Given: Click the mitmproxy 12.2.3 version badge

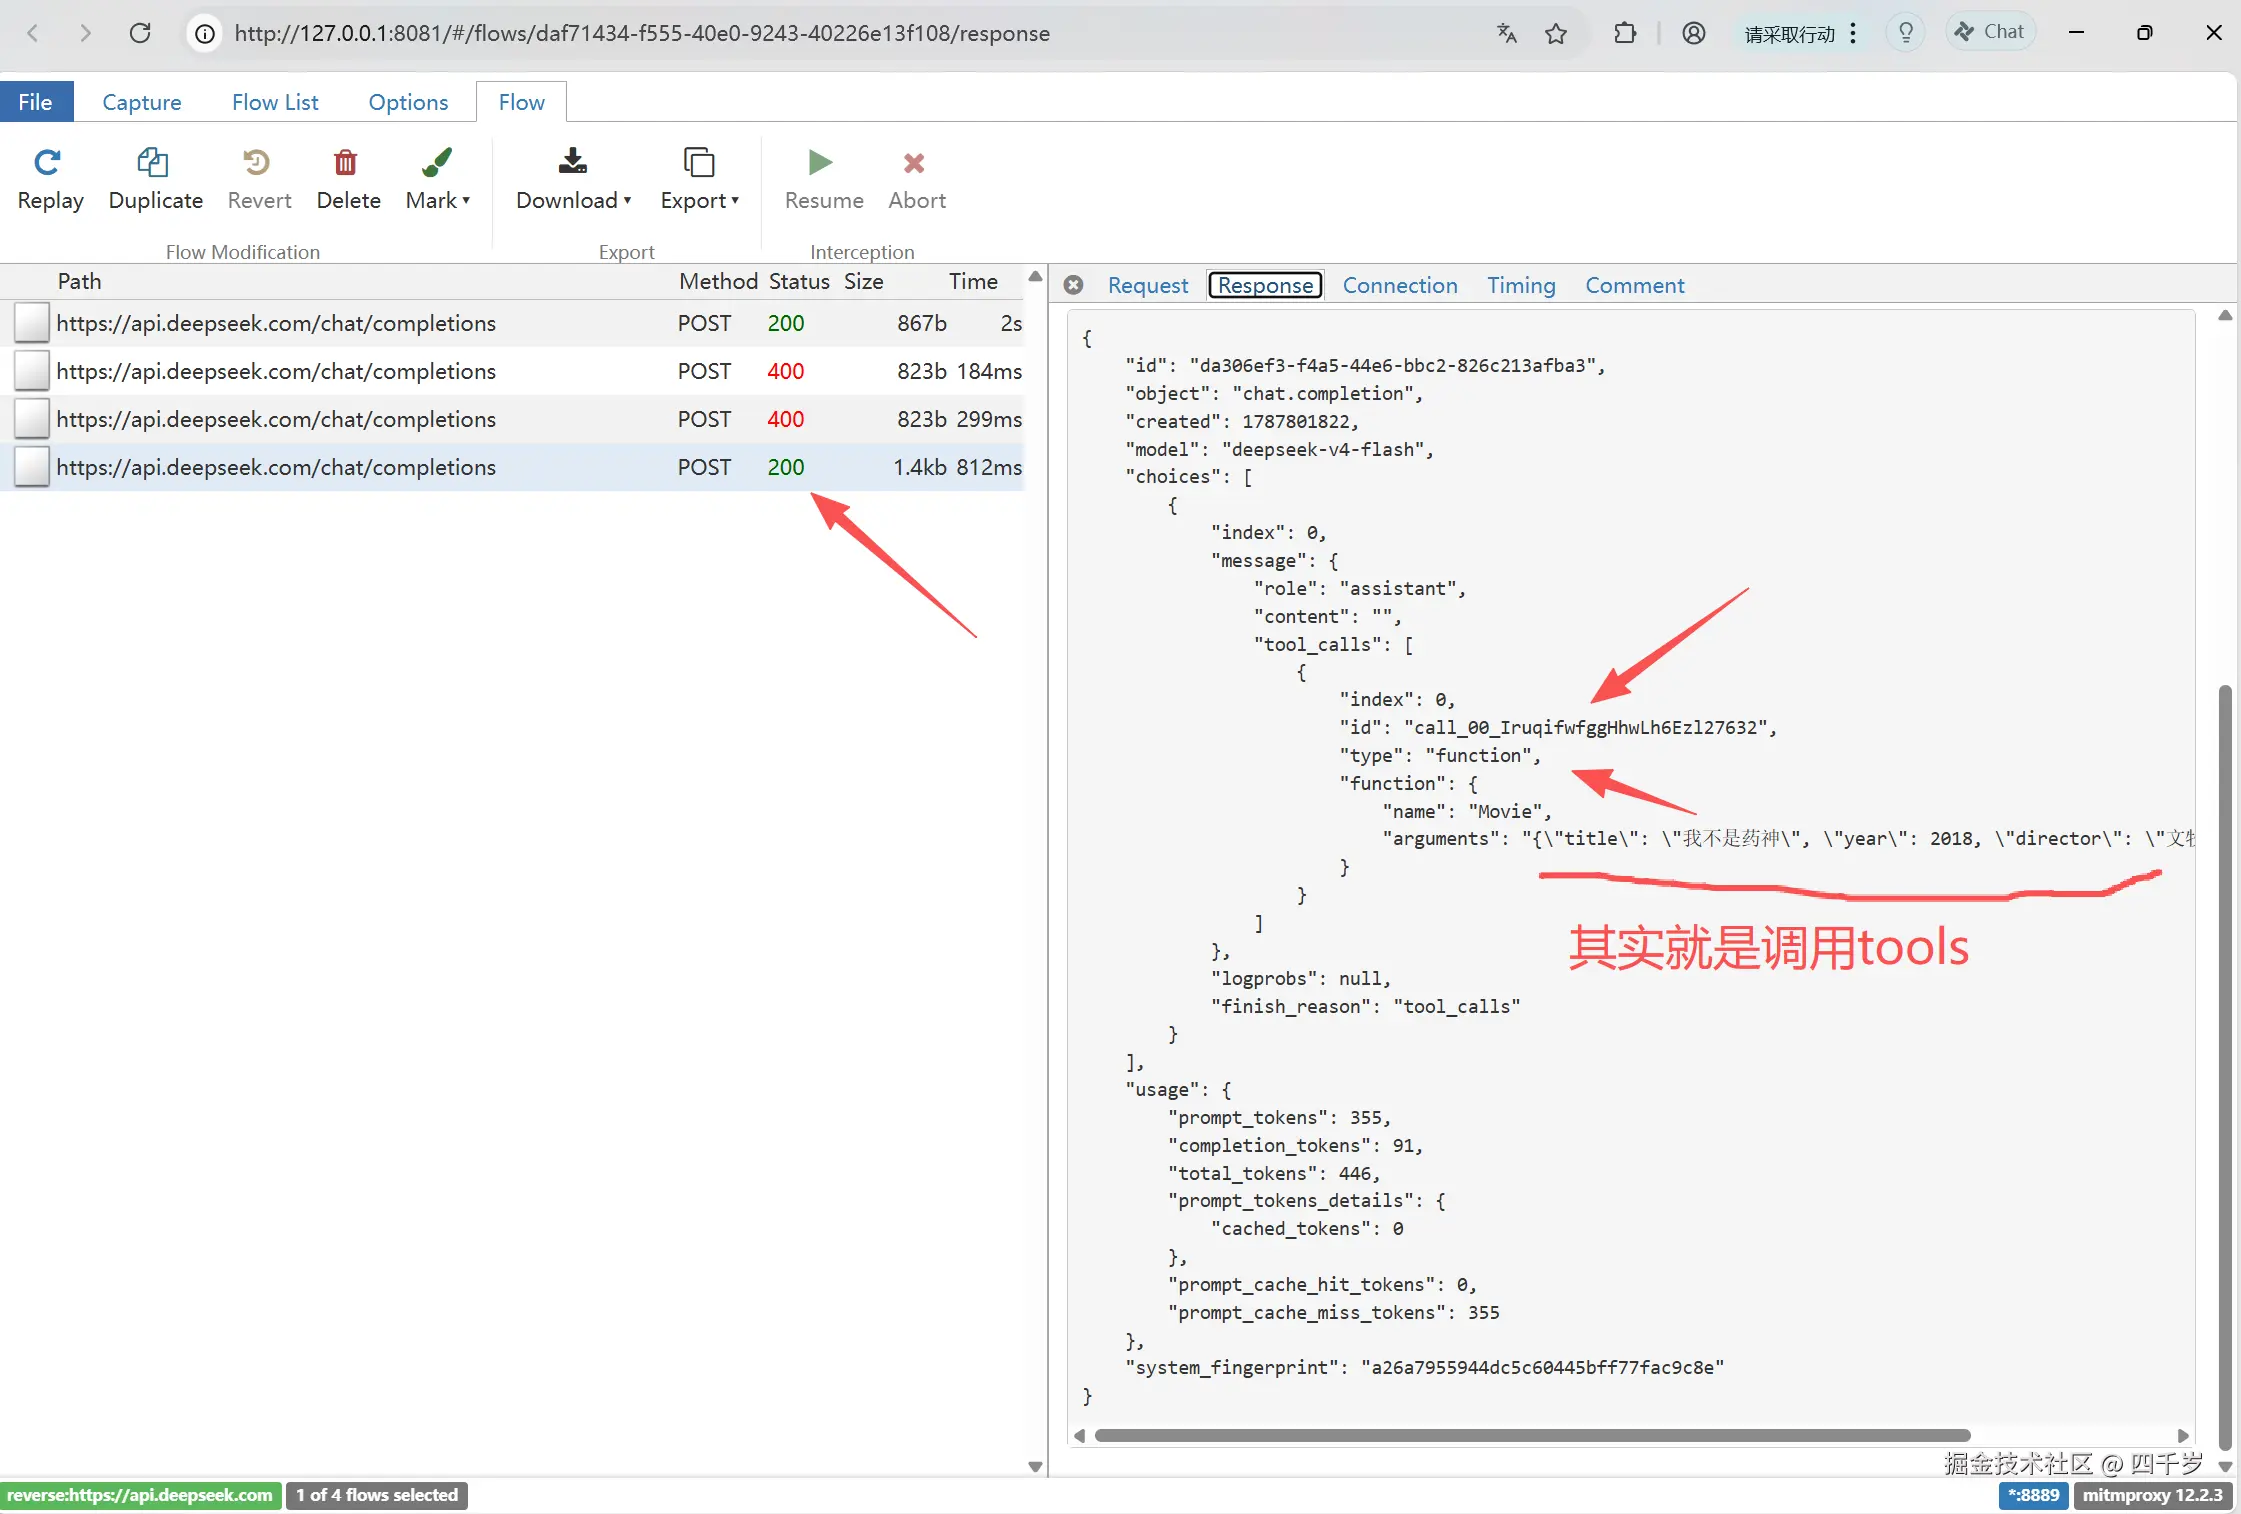Looking at the screenshot, I should (2153, 1495).
